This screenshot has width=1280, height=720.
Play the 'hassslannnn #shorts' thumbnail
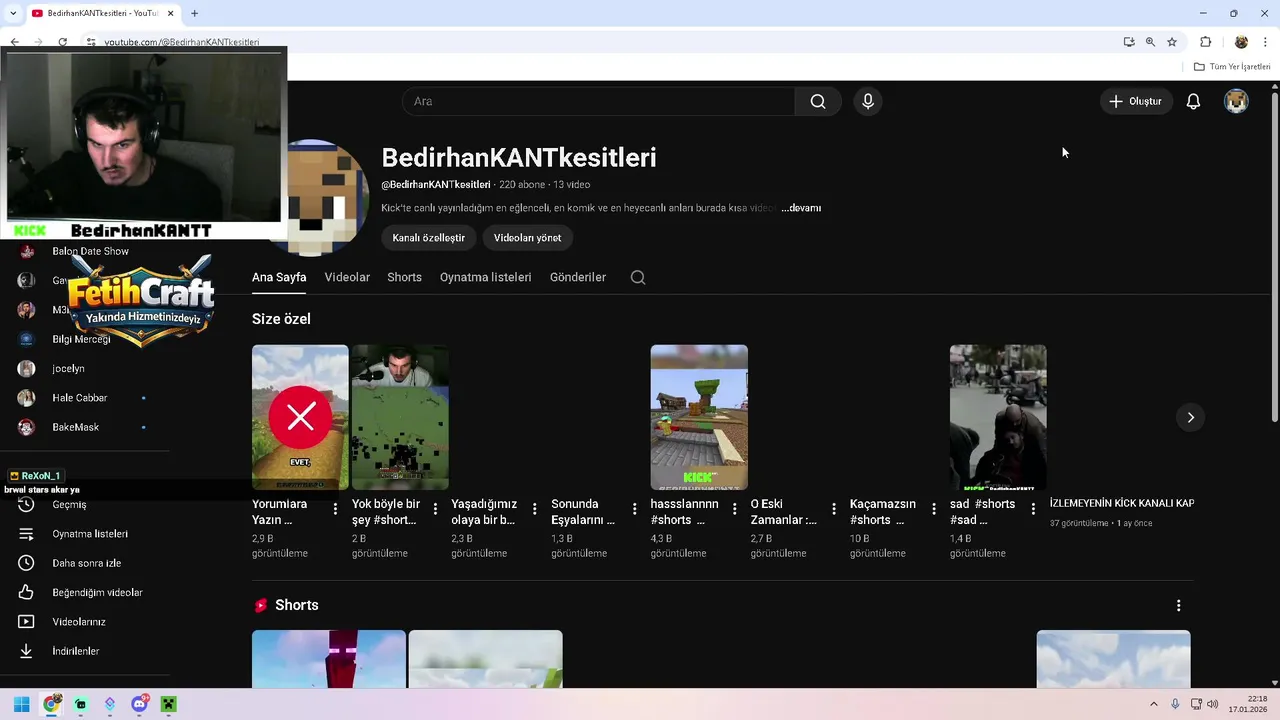pos(699,417)
